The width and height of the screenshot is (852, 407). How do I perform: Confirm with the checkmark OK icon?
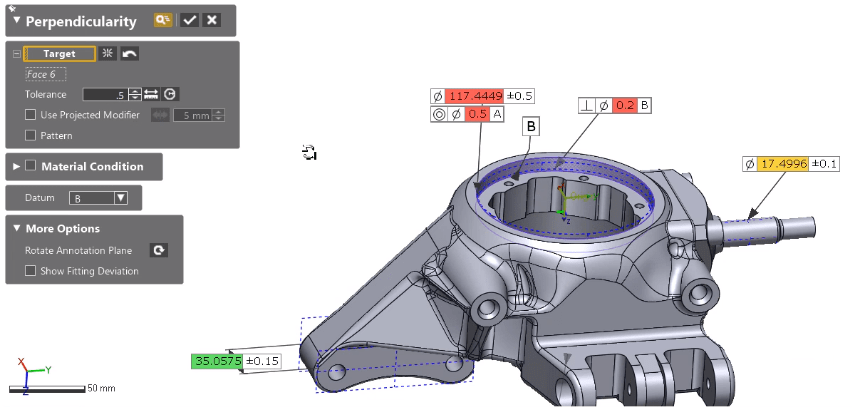click(189, 20)
